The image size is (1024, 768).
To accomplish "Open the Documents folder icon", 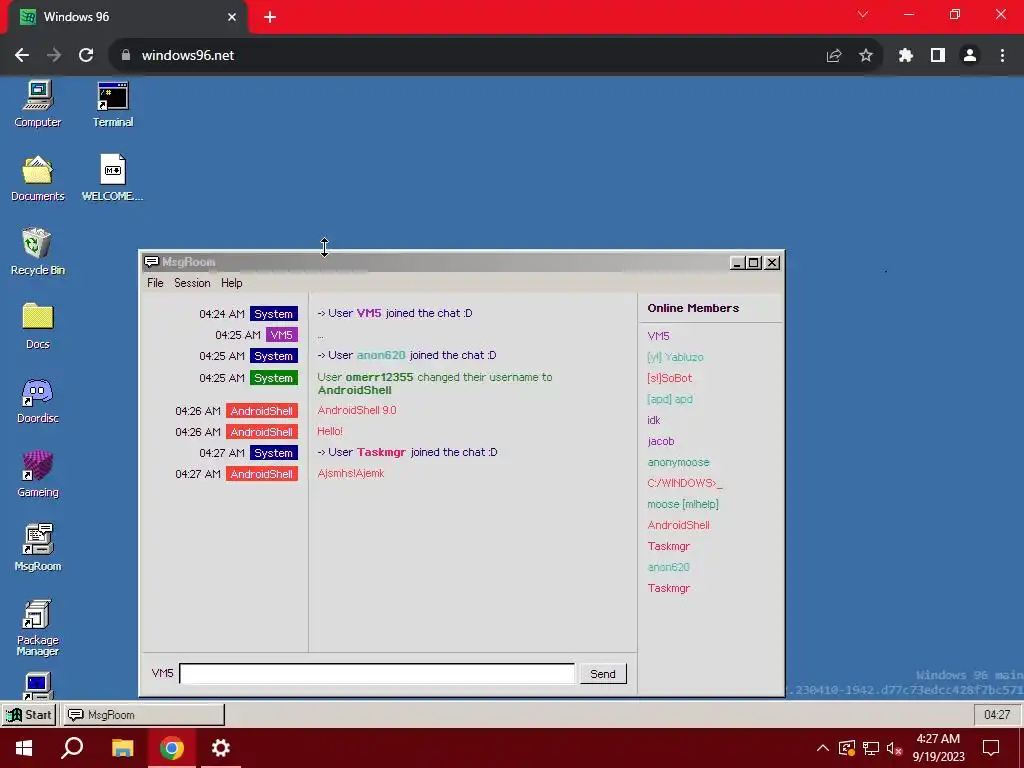I will click(37, 178).
